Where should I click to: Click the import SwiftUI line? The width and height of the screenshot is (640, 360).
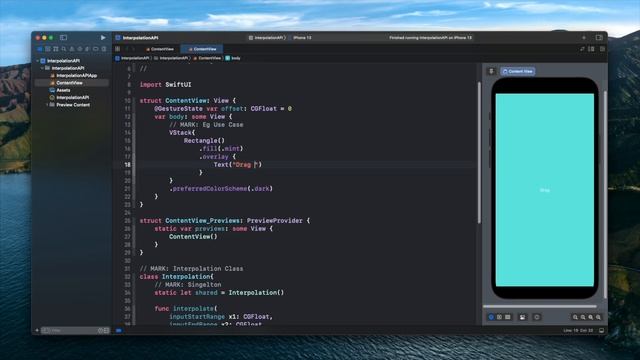[165, 84]
